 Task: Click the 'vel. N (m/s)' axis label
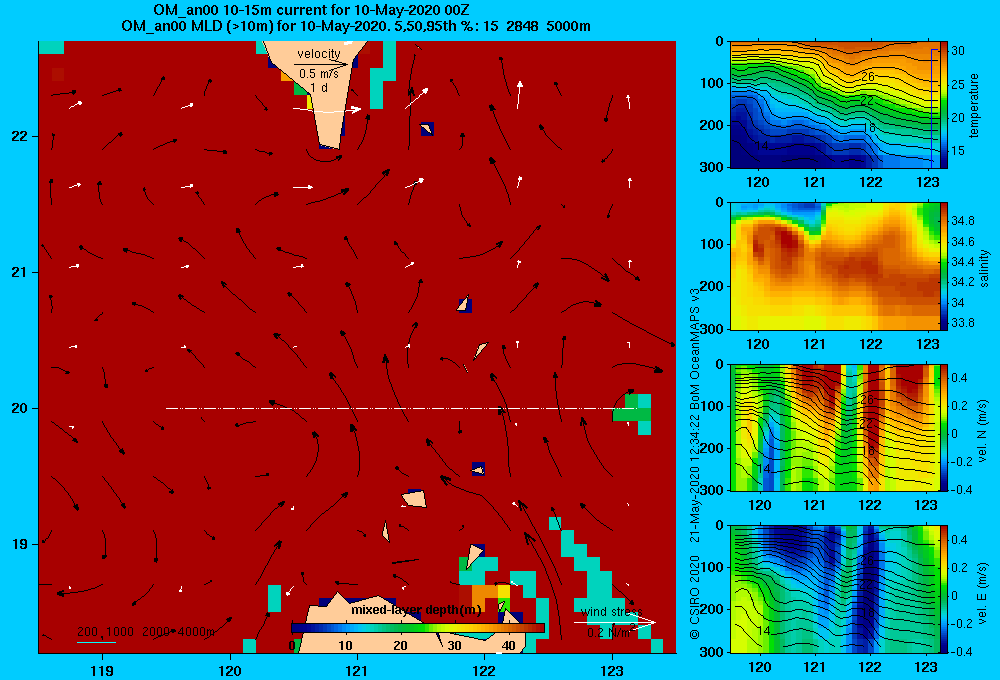[x=983, y=430]
